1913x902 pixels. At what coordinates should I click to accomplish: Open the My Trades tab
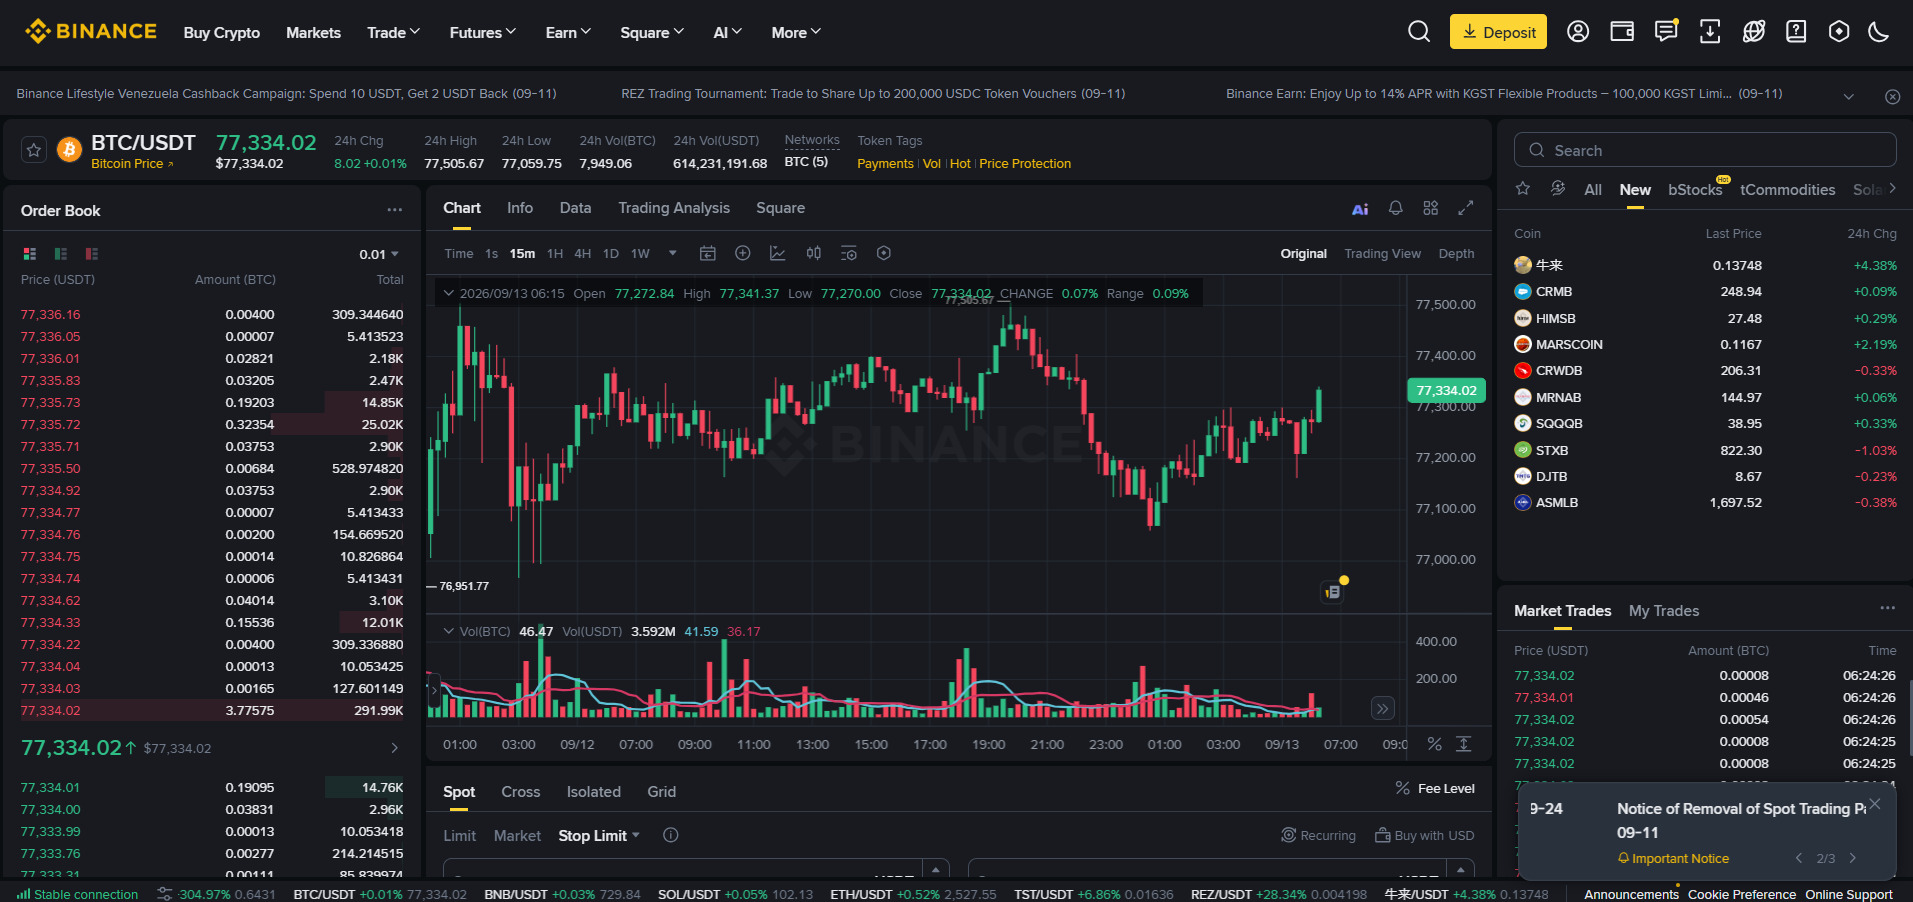click(x=1664, y=610)
